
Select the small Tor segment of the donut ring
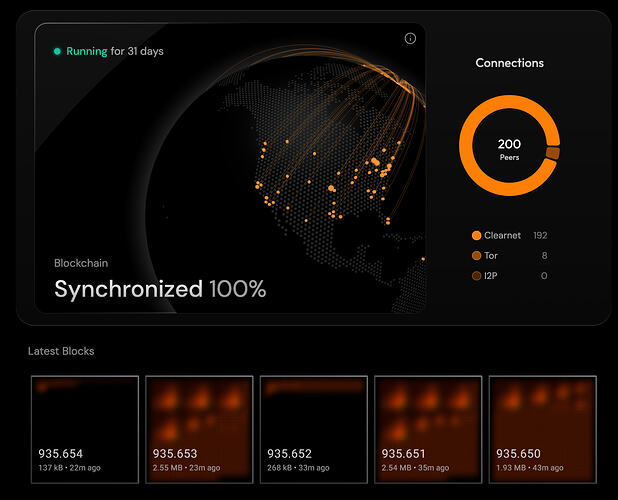pyautogui.click(x=552, y=152)
